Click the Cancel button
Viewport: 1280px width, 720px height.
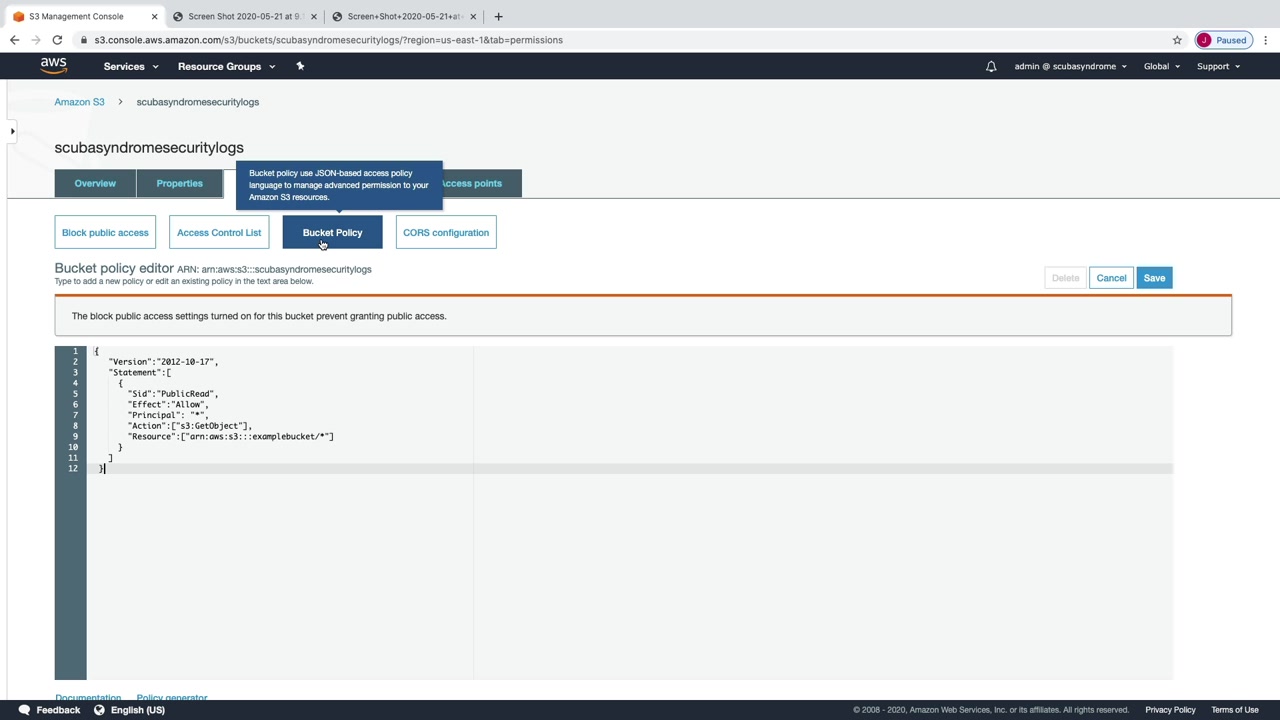[1111, 278]
